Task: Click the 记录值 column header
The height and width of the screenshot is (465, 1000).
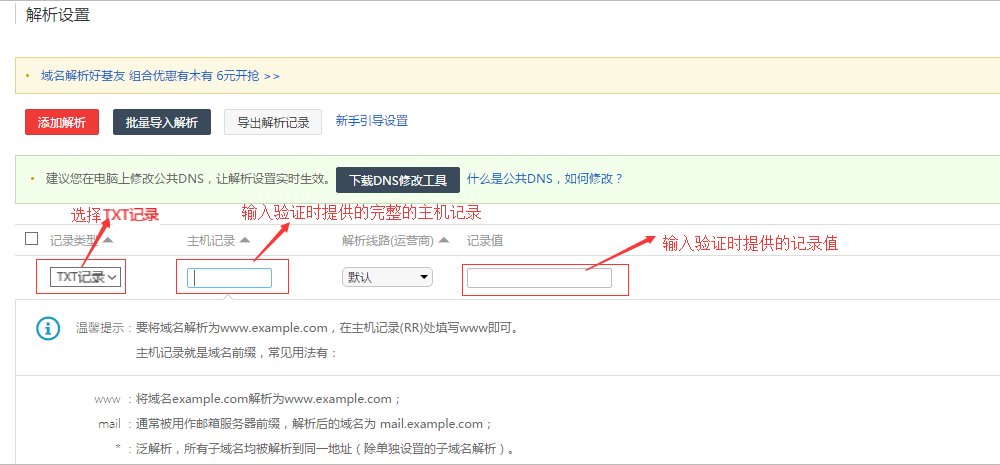Action: (485, 241)
